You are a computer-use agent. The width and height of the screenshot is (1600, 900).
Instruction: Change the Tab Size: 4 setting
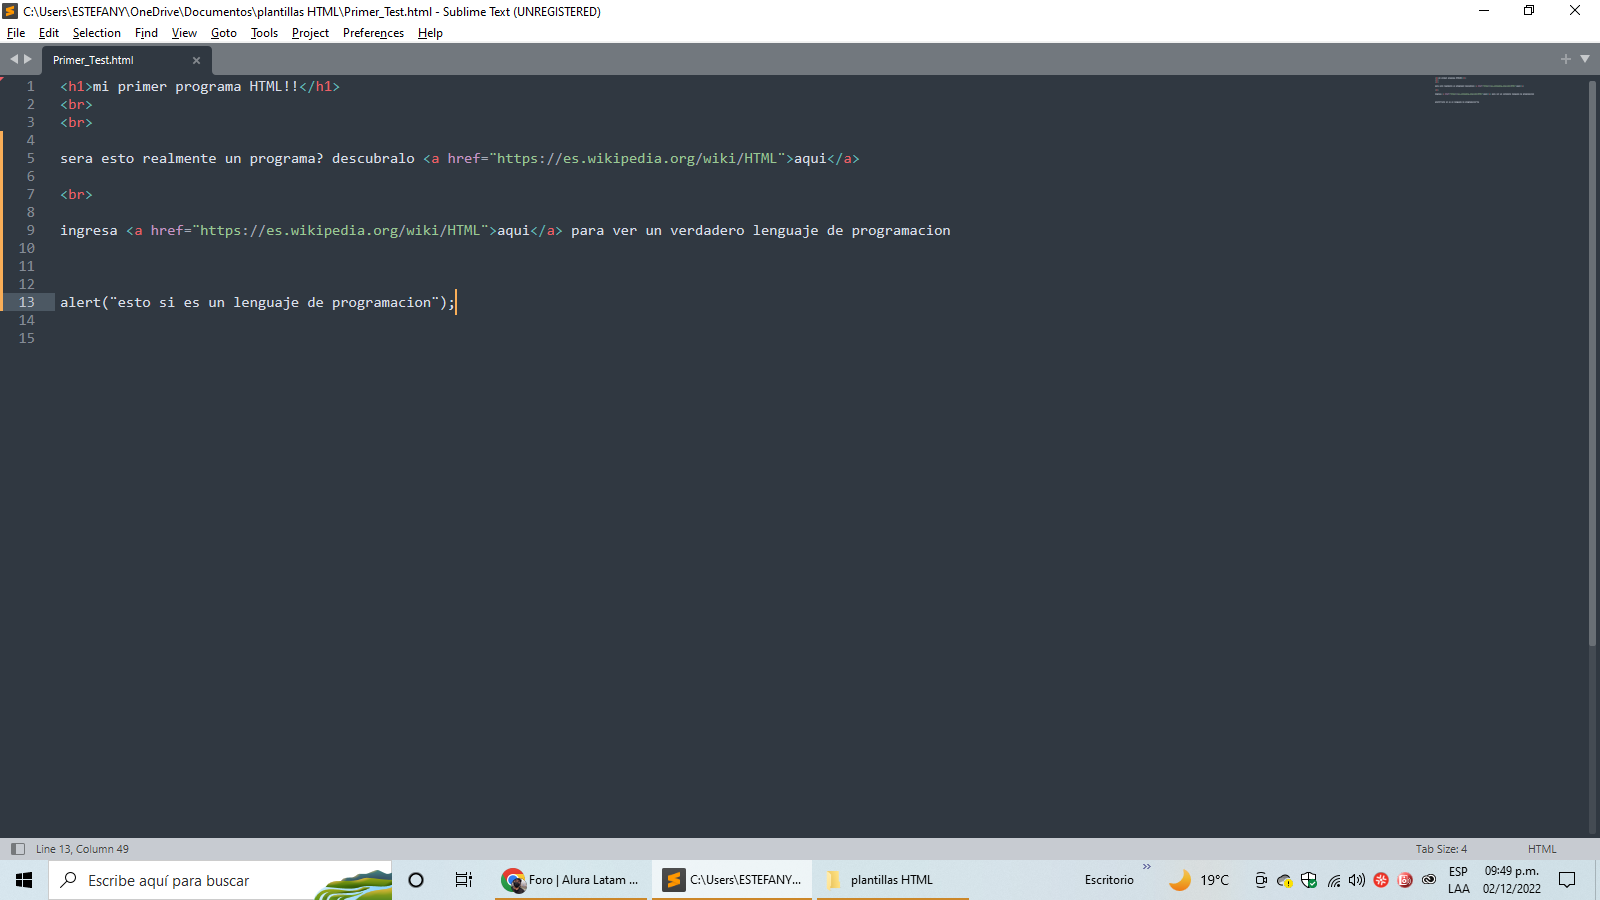point(1441,849)
